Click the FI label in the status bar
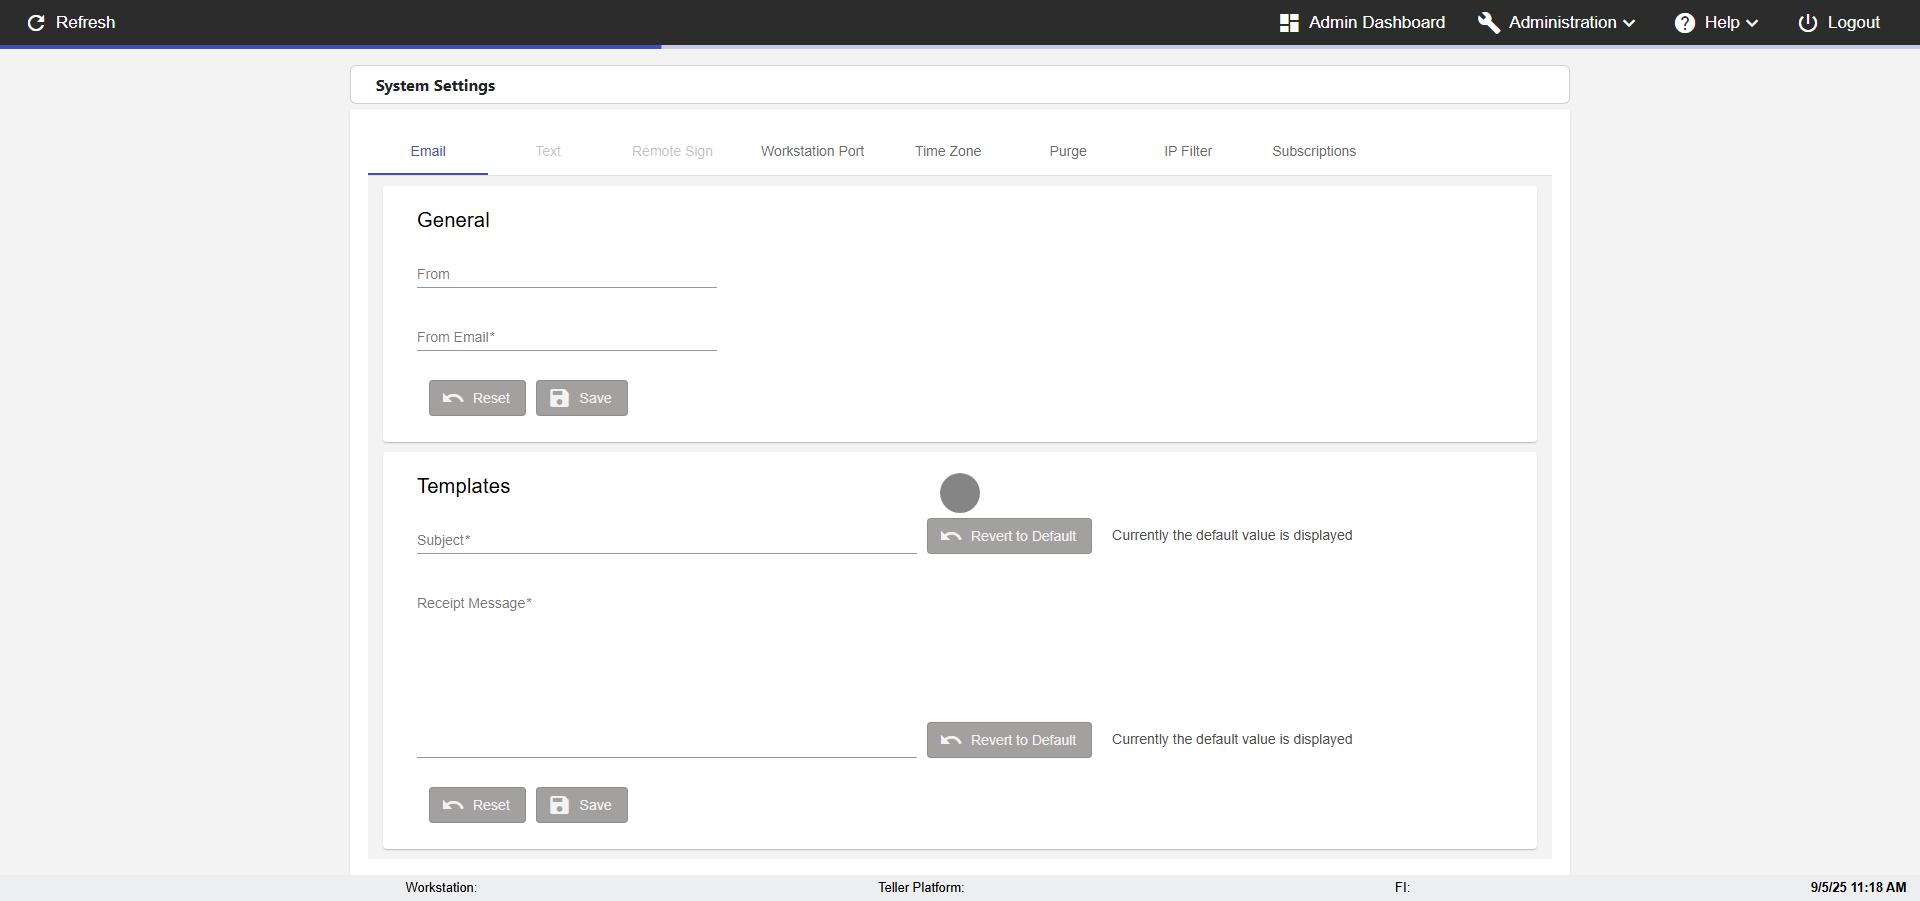Viewport: 1920px width, 901px height. point(1402,888)
